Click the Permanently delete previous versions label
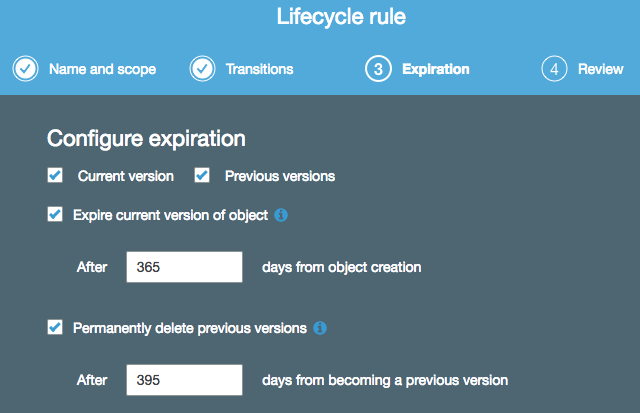The image size is (640, 413). (190, 328)
